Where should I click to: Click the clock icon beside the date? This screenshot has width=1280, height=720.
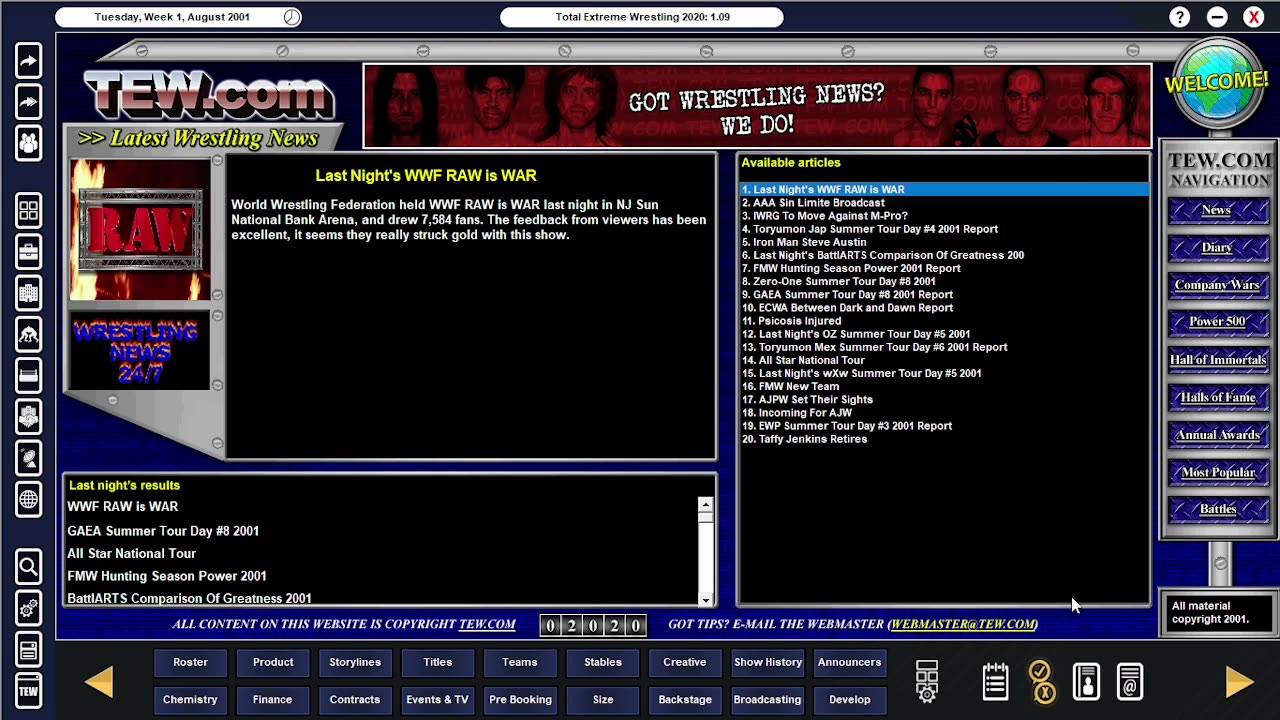[291, 17]
